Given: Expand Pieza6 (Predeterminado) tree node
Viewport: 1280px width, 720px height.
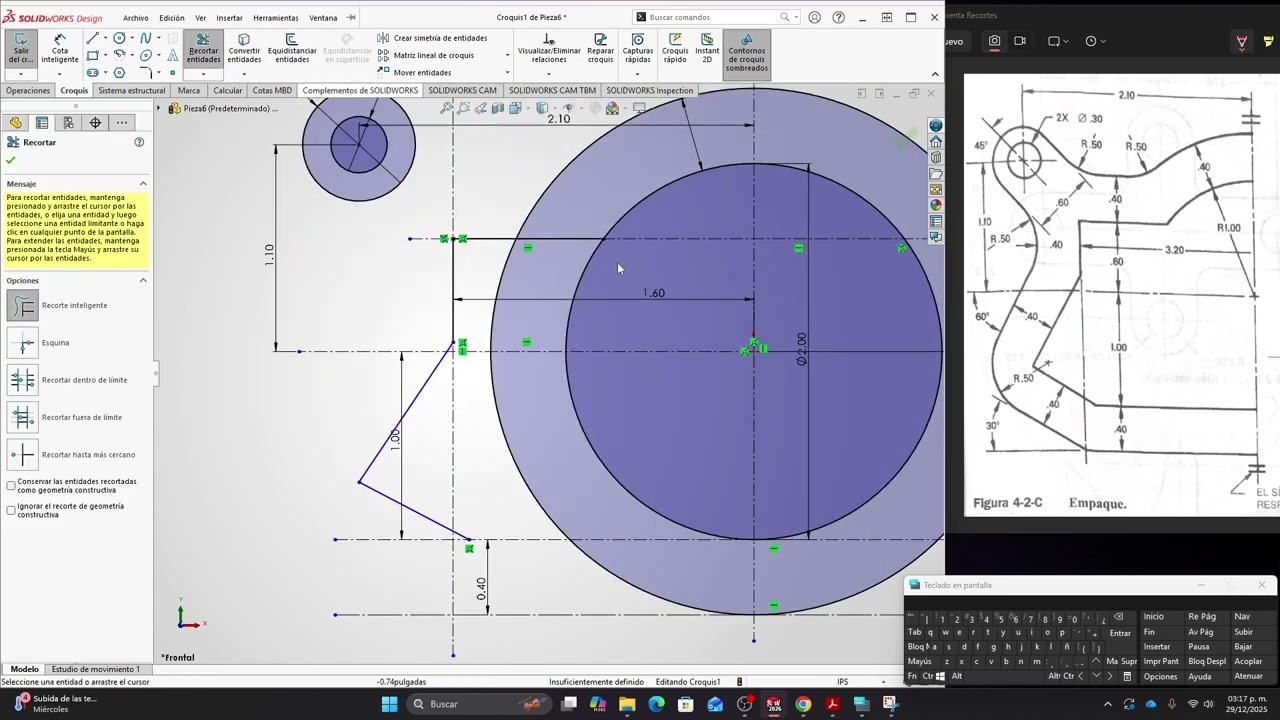Looking at the screenshot, I should (158, 108).
